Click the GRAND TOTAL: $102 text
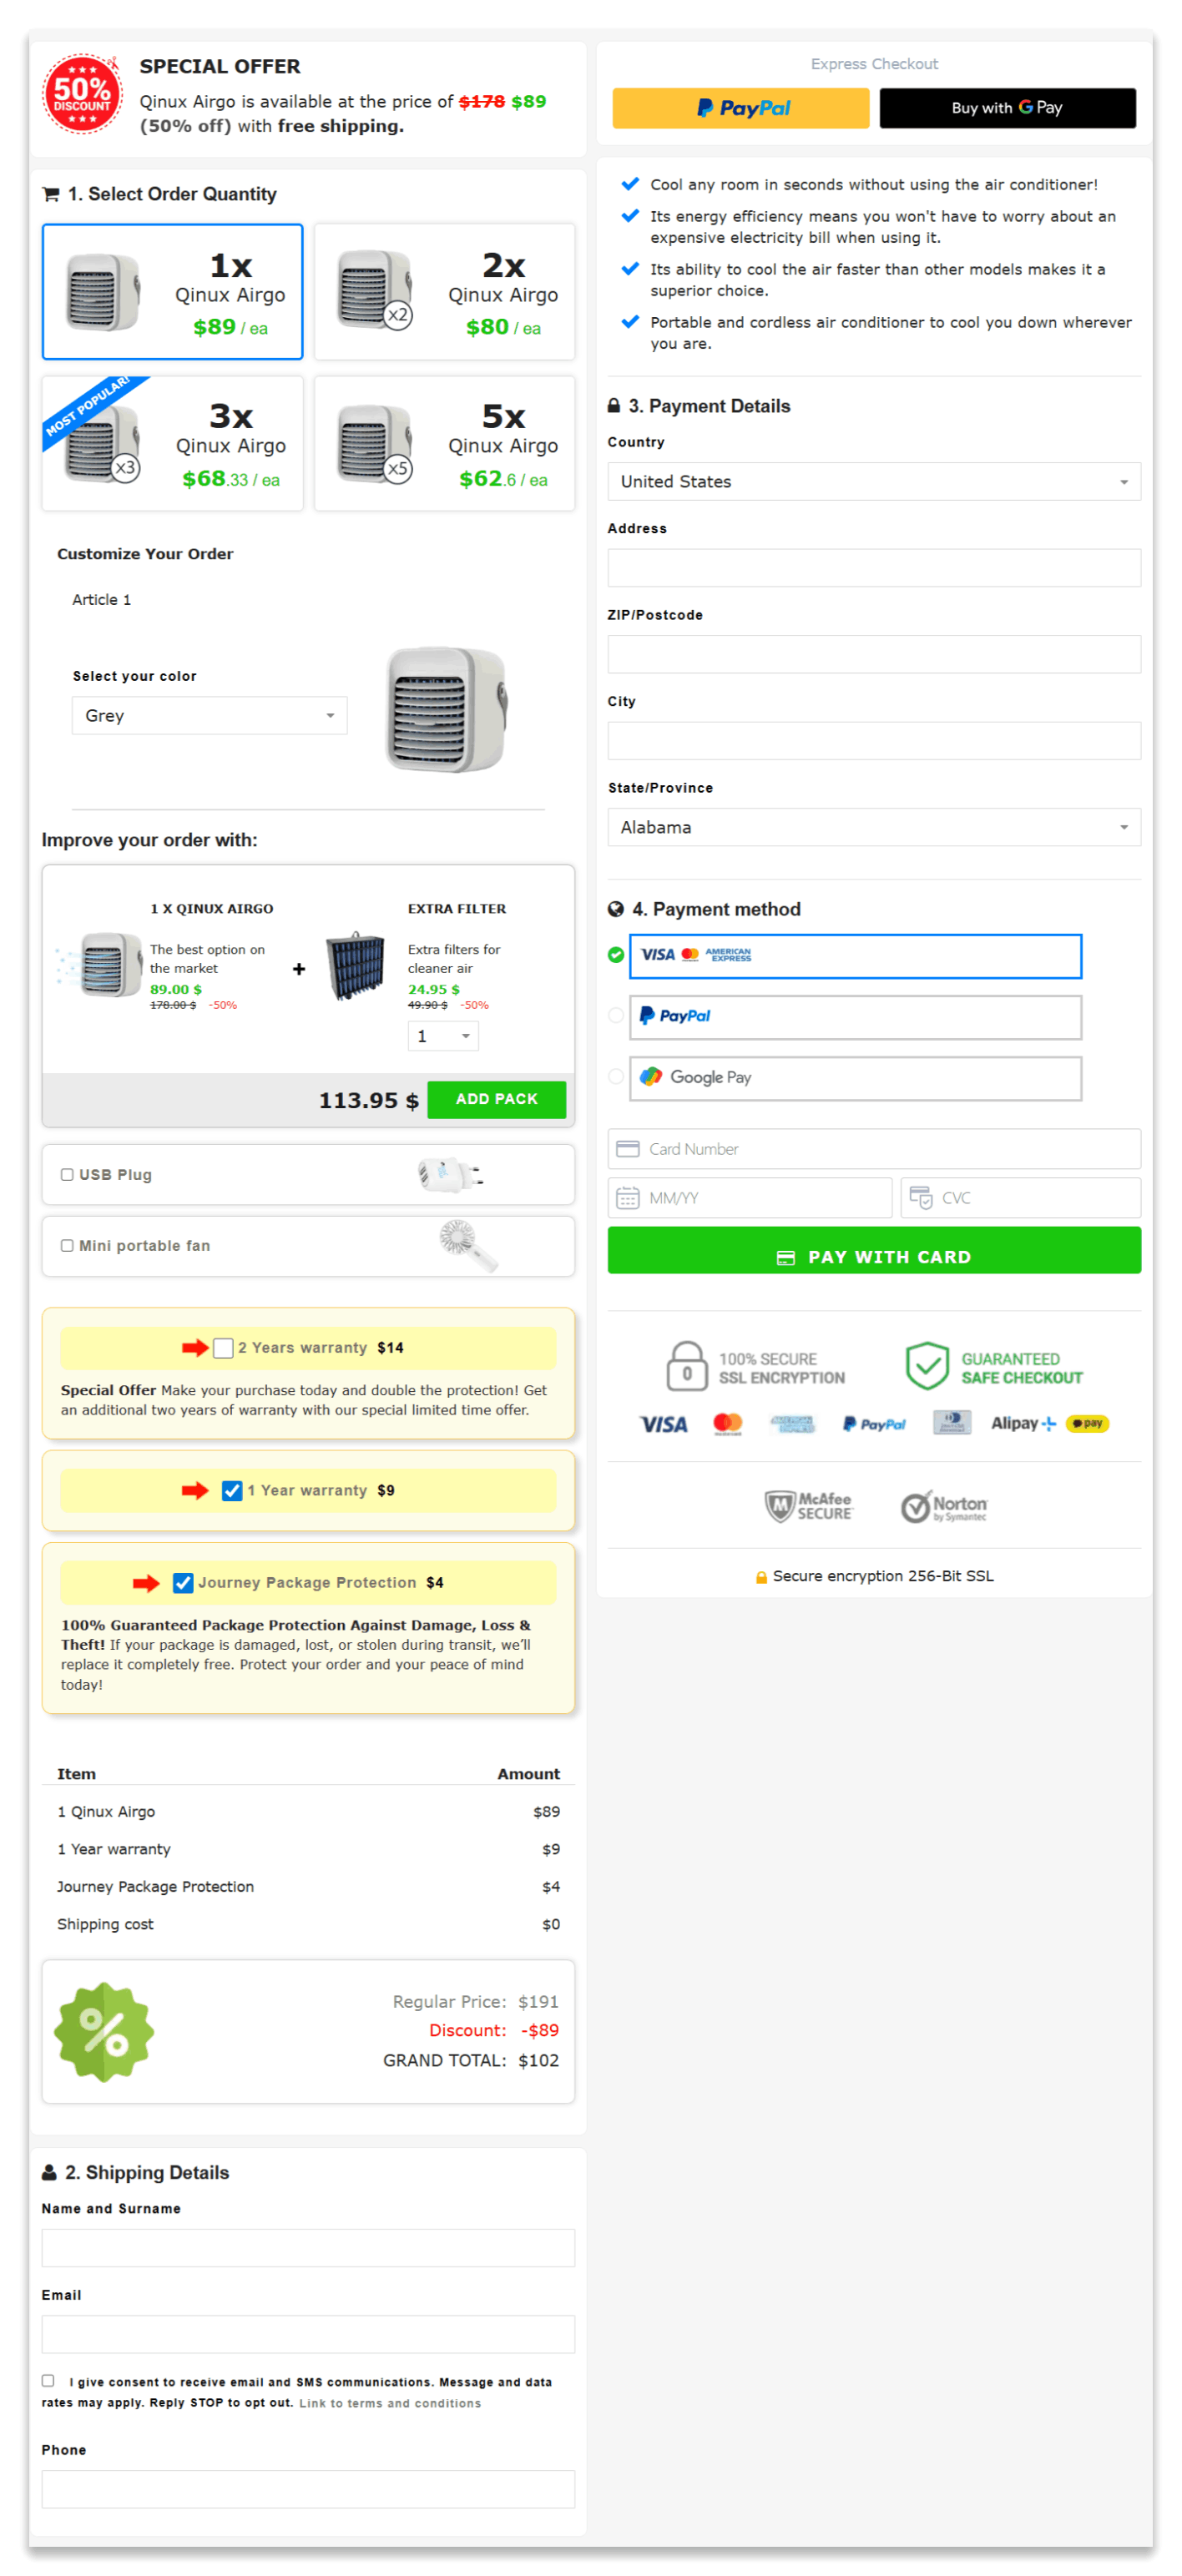 pyautogui.click(x=471, y=2061)
